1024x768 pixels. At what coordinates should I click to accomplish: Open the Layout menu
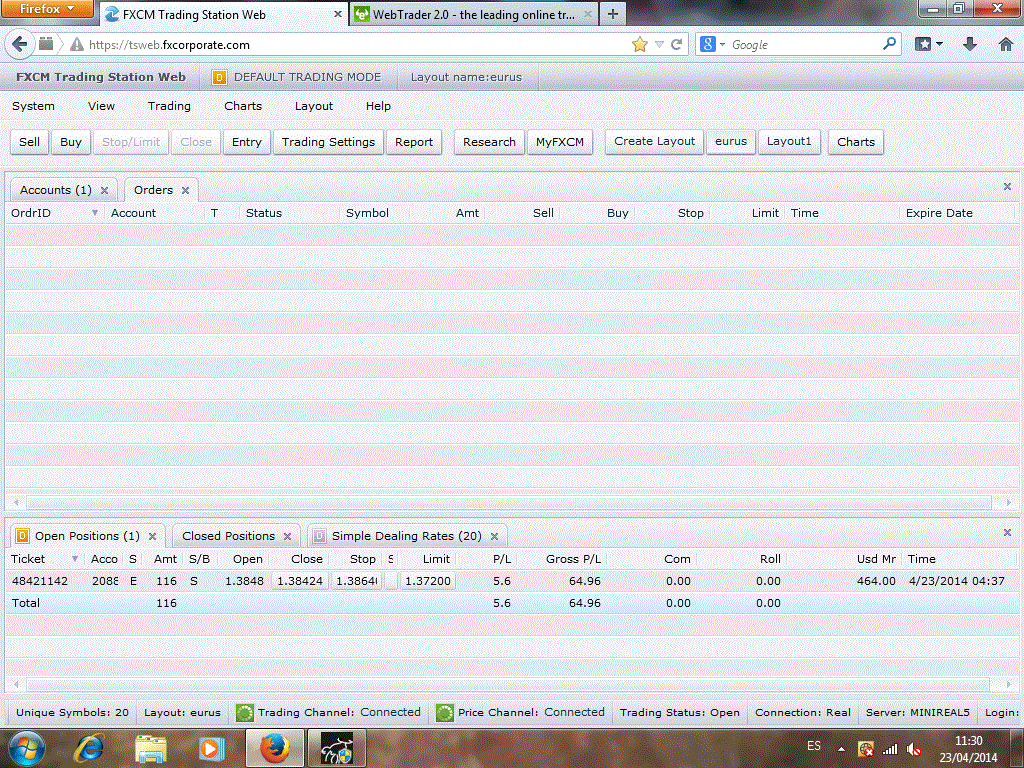(313, 106)
